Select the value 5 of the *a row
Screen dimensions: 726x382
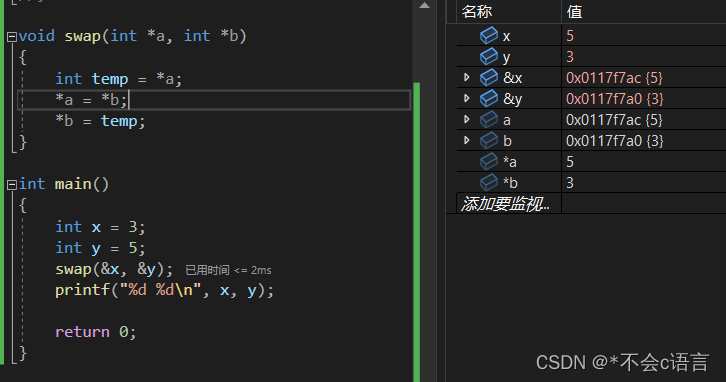[570, 162]
